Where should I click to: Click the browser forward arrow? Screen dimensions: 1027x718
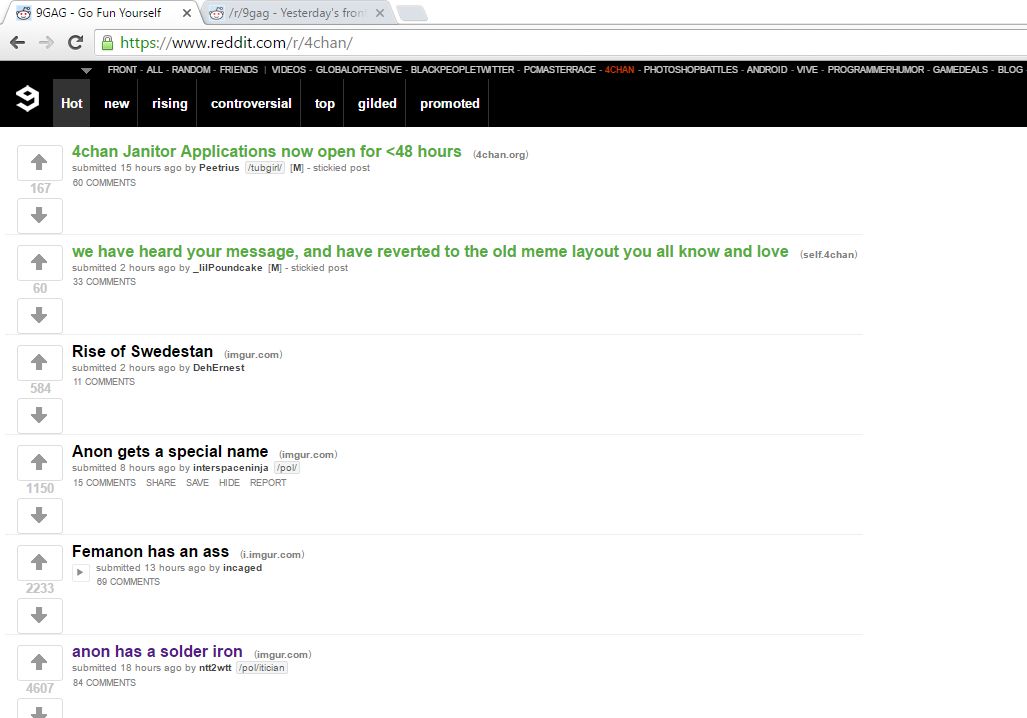click(x=47, y=44)
